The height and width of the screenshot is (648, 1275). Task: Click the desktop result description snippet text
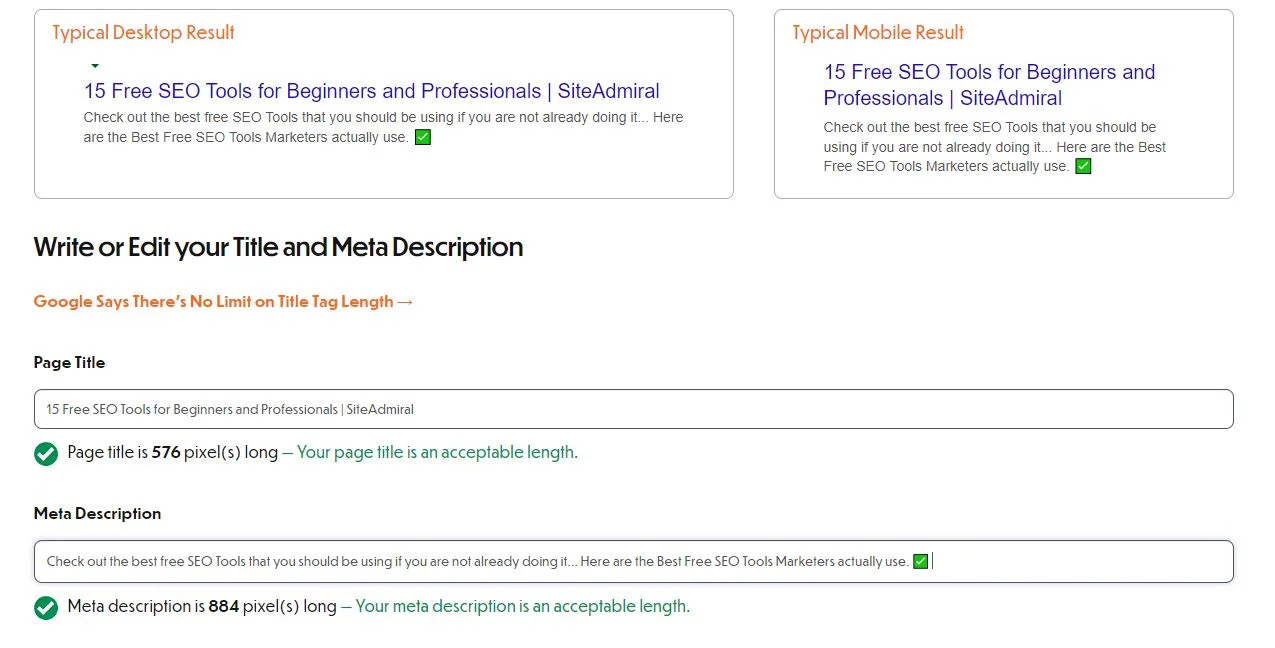[x=383, y=127]
